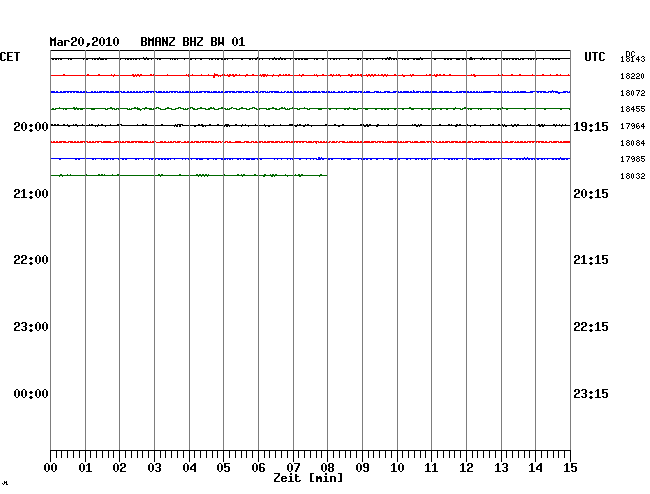The image size is (650, 494).
Task: Click the DC value 18220
Action: [x=633, y=76]
